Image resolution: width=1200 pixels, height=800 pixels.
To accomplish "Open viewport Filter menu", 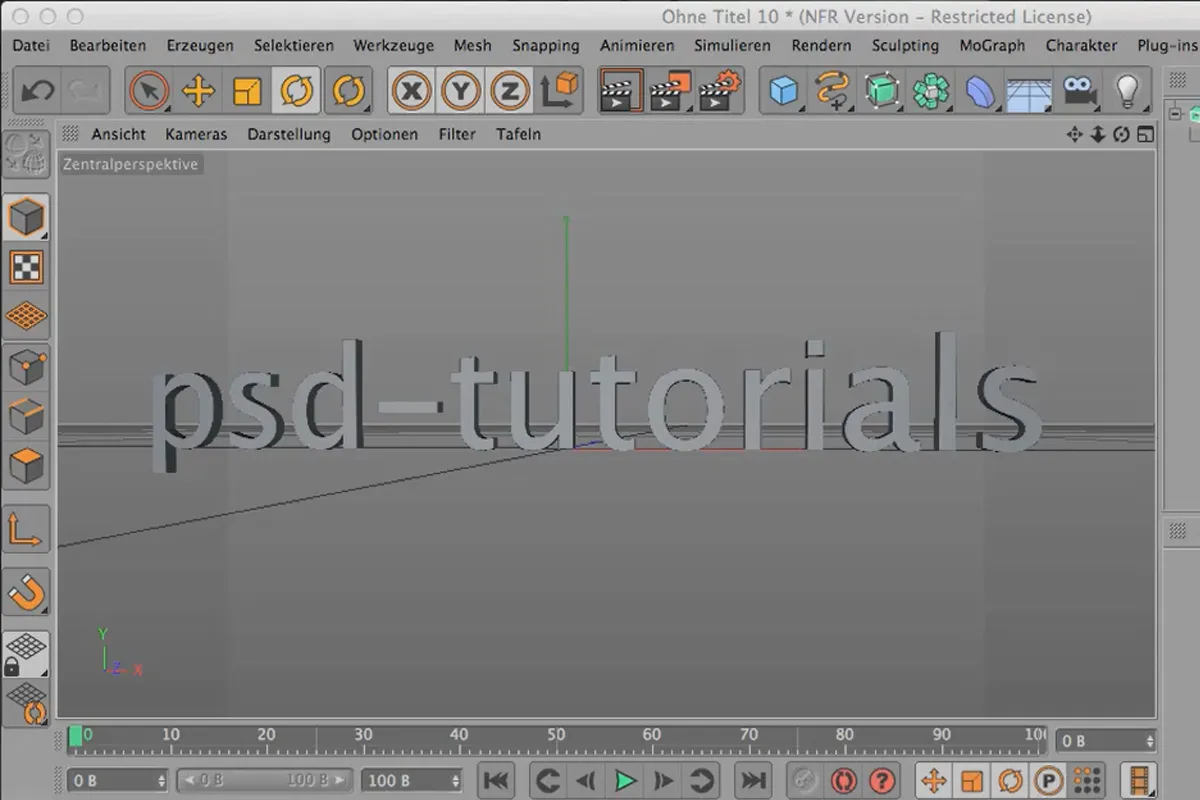I will [457, 134].
